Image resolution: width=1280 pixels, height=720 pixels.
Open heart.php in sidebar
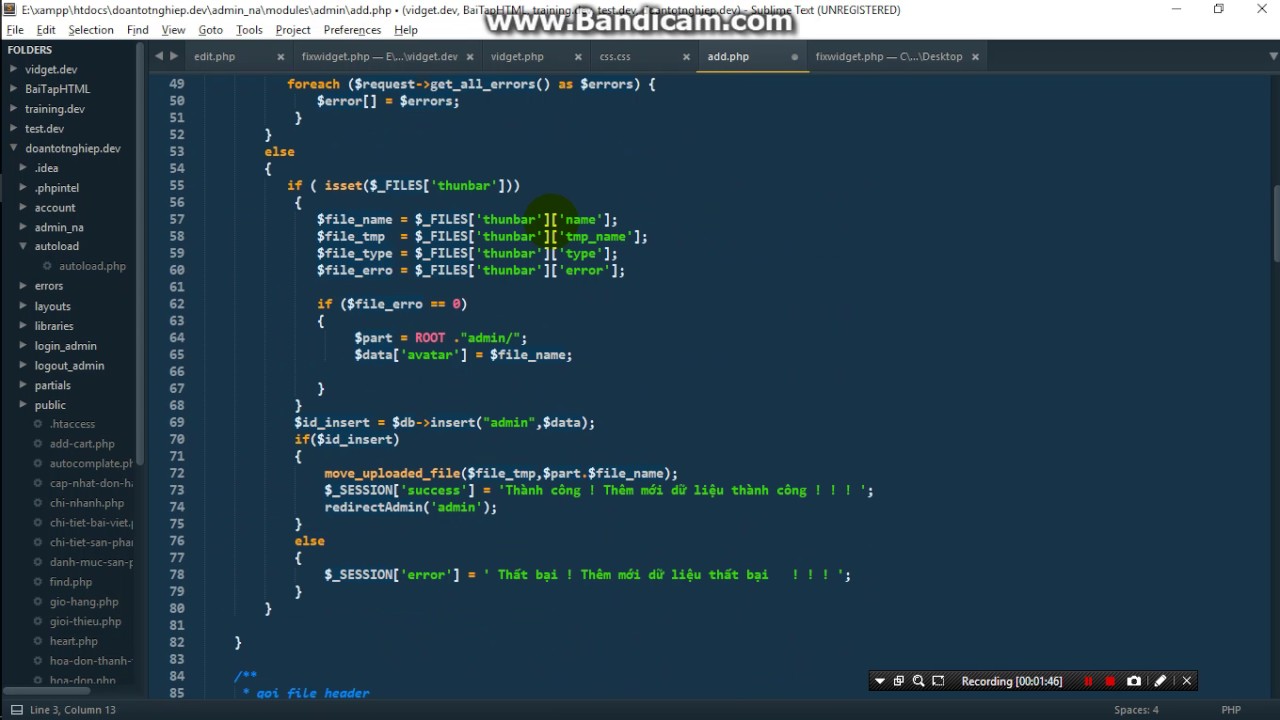[x=74, y=641]
